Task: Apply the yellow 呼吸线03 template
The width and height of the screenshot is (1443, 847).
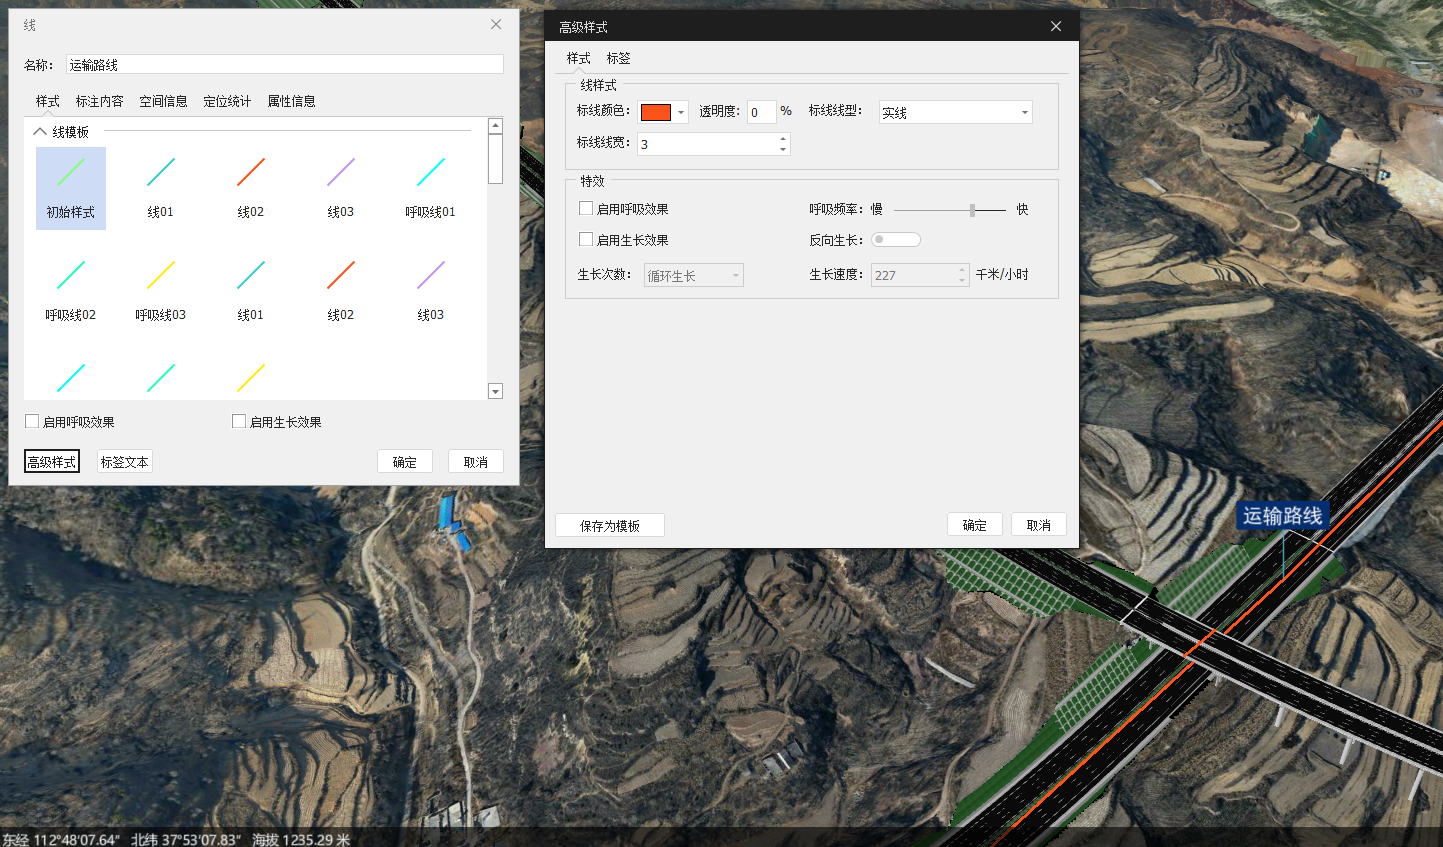Action: pyautogui.click(x=160, y=289)
